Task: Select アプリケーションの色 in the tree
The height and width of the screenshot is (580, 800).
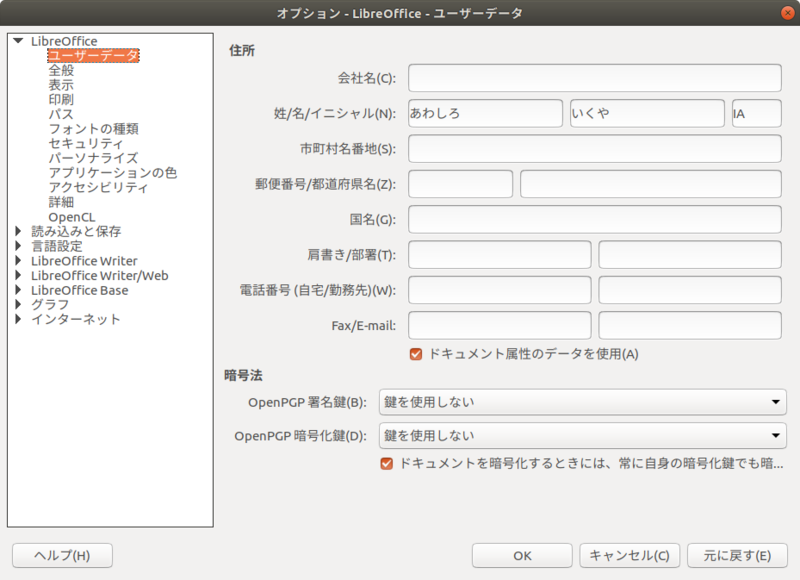Action: [112, 173]
